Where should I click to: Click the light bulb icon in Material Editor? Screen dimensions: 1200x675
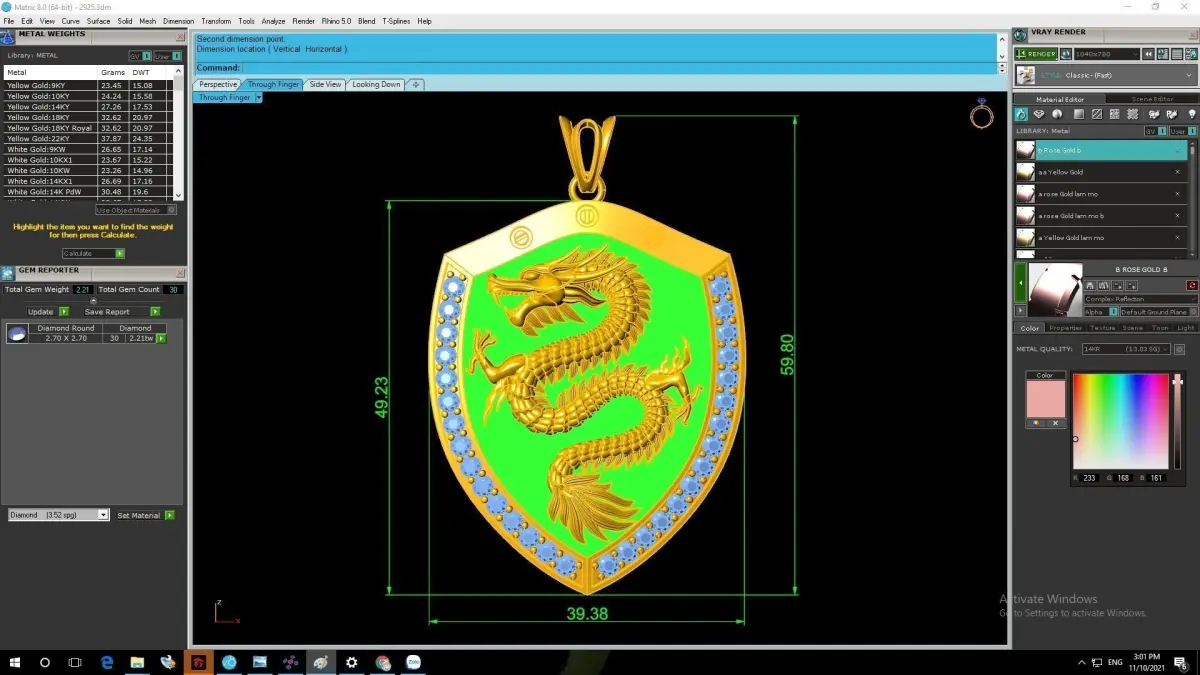pyautogui.click(x=1191, y=114)
